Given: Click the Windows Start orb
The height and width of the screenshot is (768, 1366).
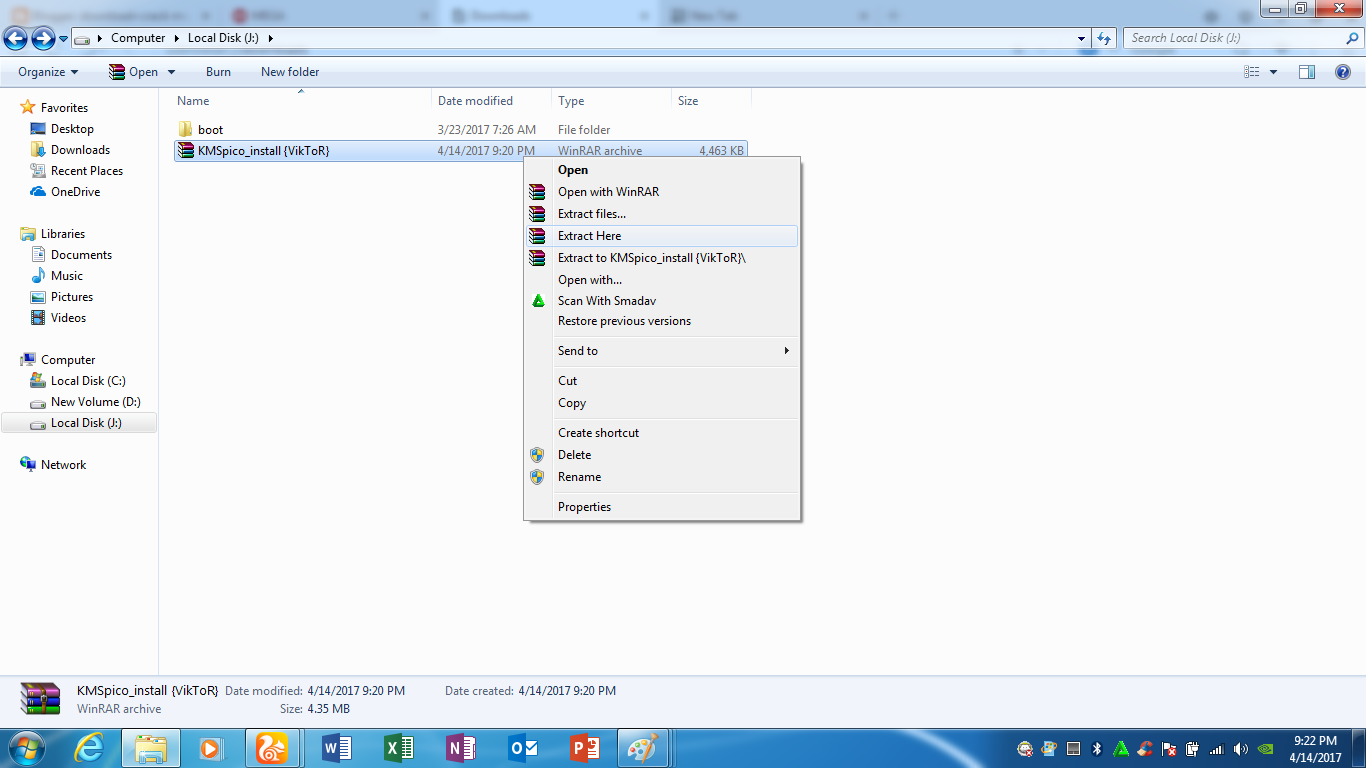Looking at the screenshot, I should 25,748.
